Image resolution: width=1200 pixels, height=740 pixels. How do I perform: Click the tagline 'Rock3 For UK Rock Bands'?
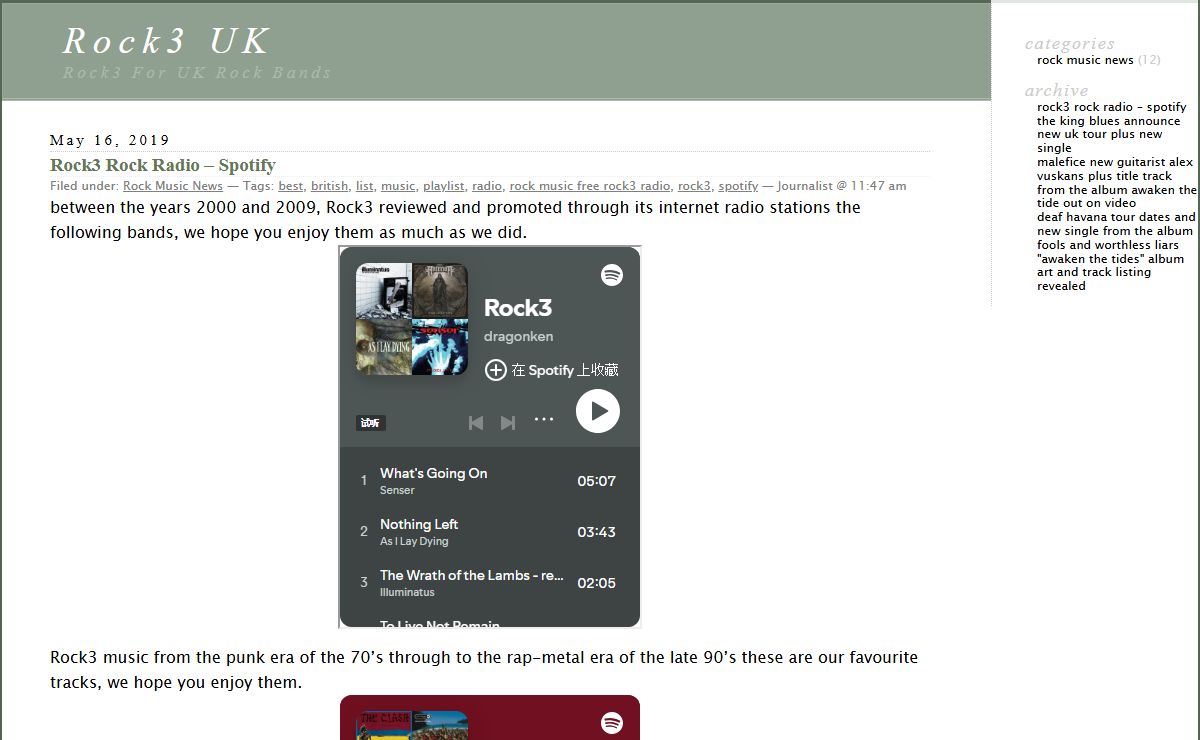197,72
